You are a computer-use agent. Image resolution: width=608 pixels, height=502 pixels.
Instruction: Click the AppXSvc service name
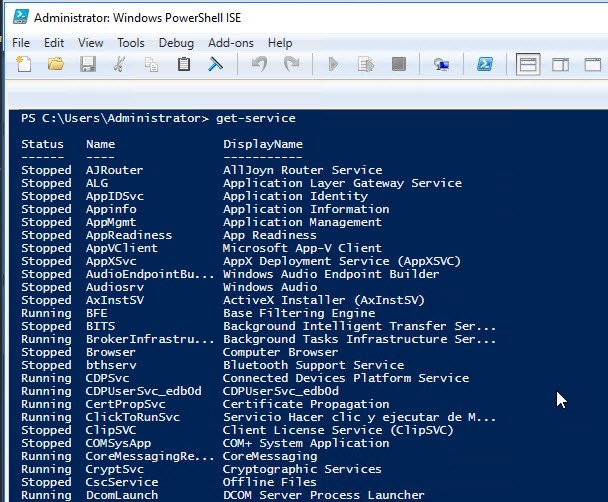pyautogui.click(x=111, y=261)
